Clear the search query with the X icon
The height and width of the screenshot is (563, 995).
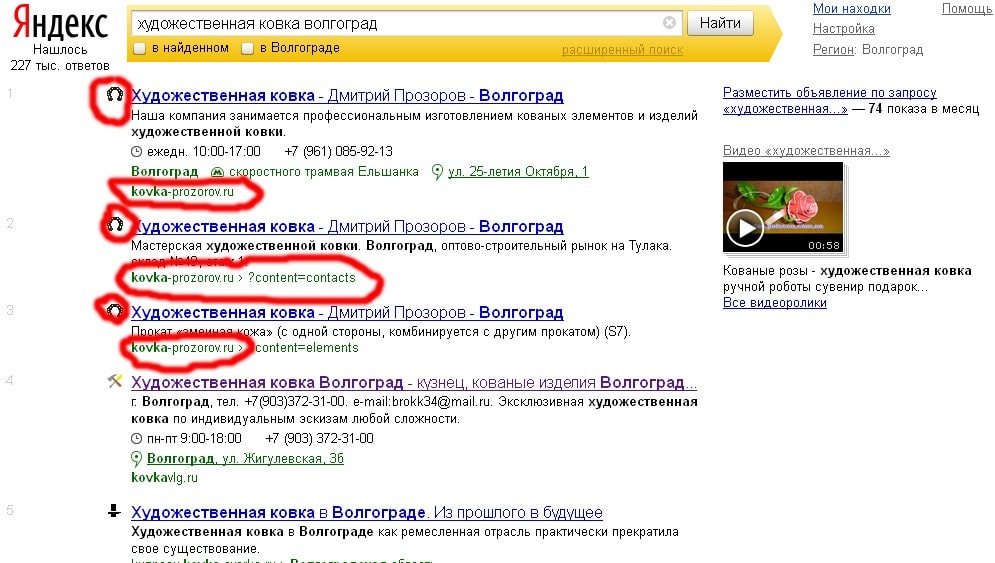pos(669,23)
